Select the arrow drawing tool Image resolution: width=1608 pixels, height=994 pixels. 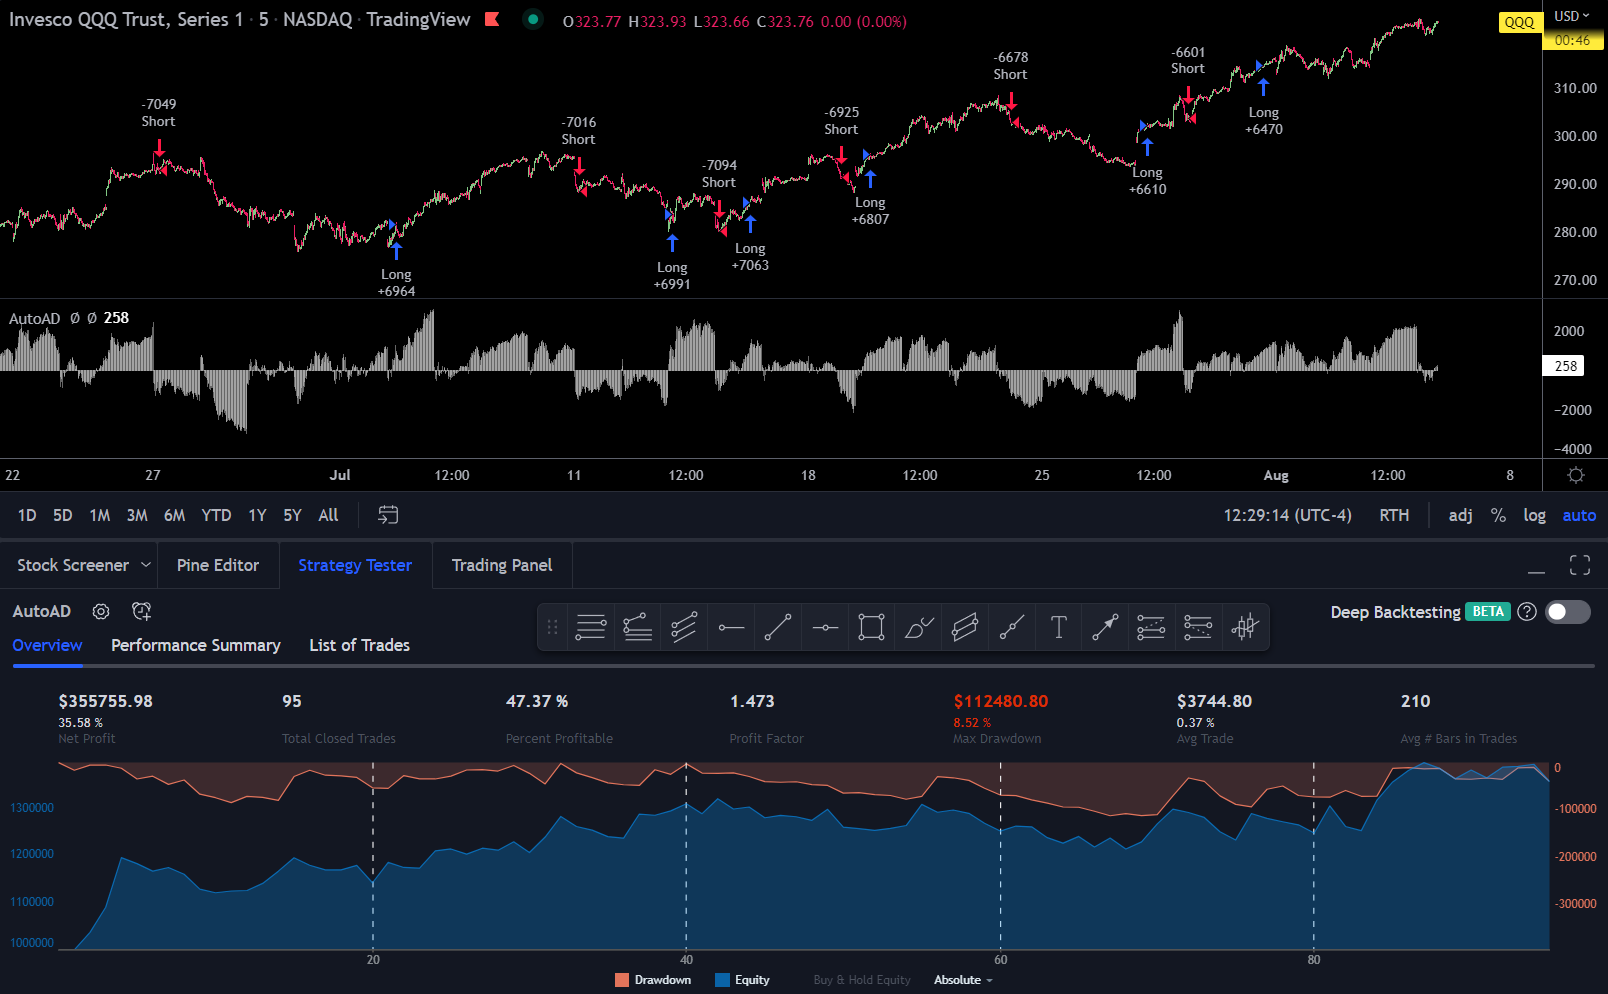pyautogui.click(x=1105, y=627)
